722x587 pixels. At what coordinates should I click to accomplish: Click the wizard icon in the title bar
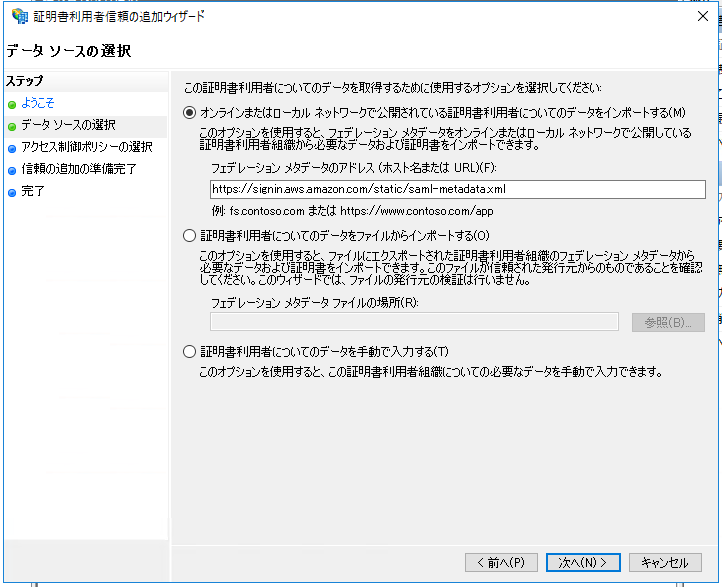coord(20,16)
